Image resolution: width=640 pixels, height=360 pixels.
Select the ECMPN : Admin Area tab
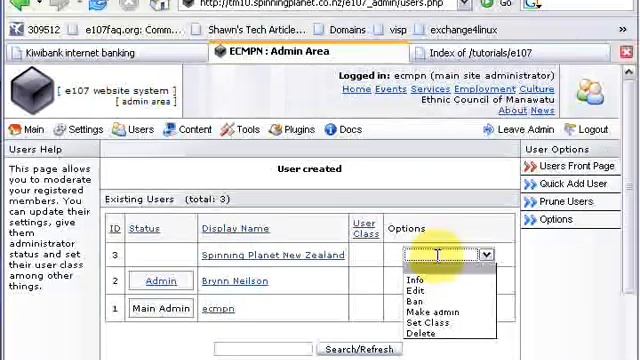309,51
